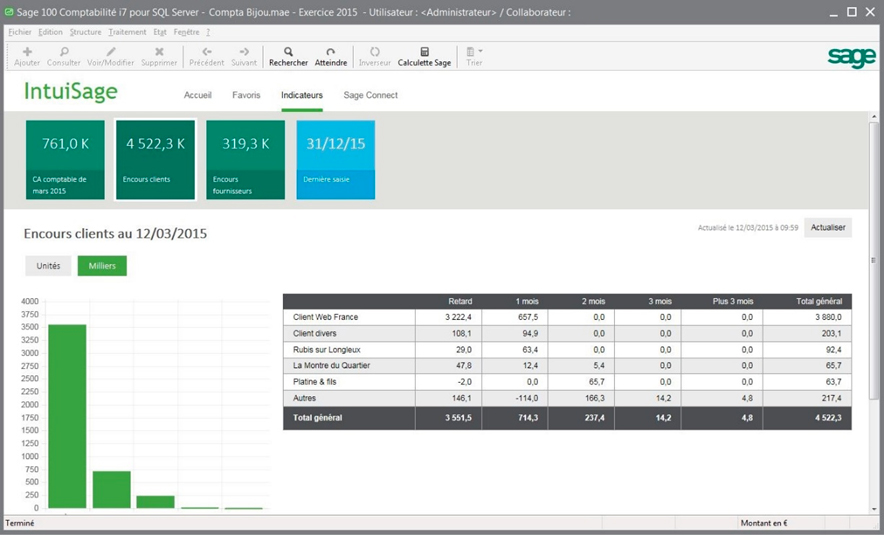Click the Actualiser button
This screenshot has width=884, height=535.
pos(828,228)
